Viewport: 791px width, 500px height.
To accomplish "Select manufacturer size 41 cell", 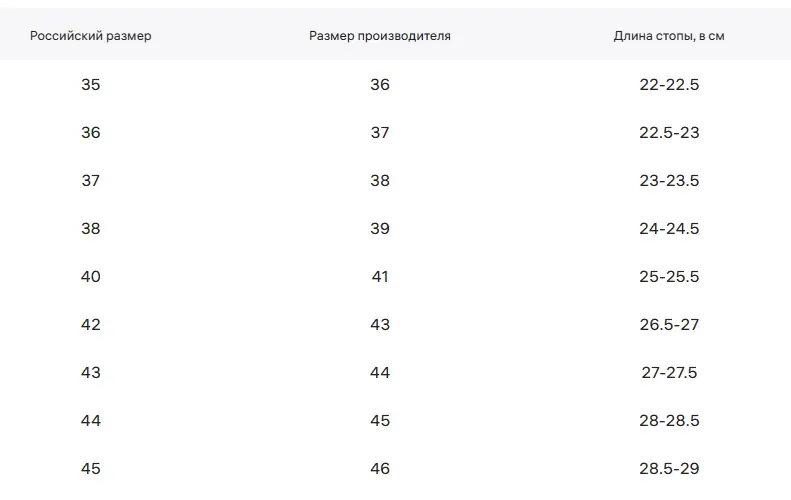I will pyautogui.click(x=380, y=277).
